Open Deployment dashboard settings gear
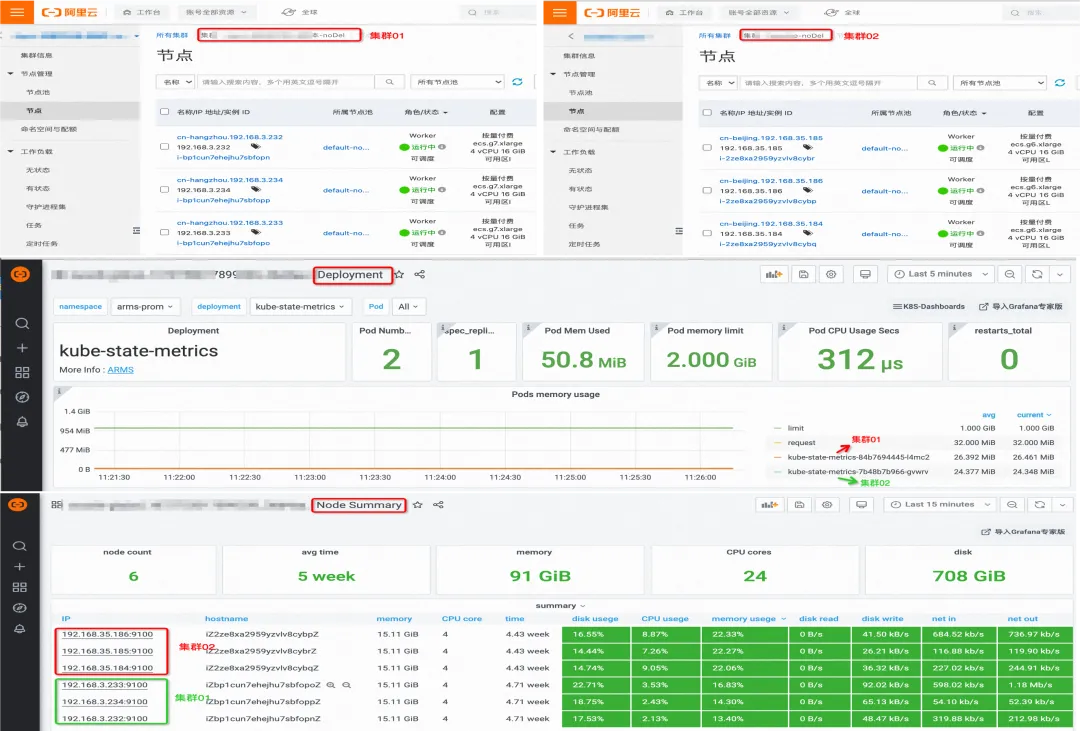This screenshot has height=731, width=1080. click(831, 274)
